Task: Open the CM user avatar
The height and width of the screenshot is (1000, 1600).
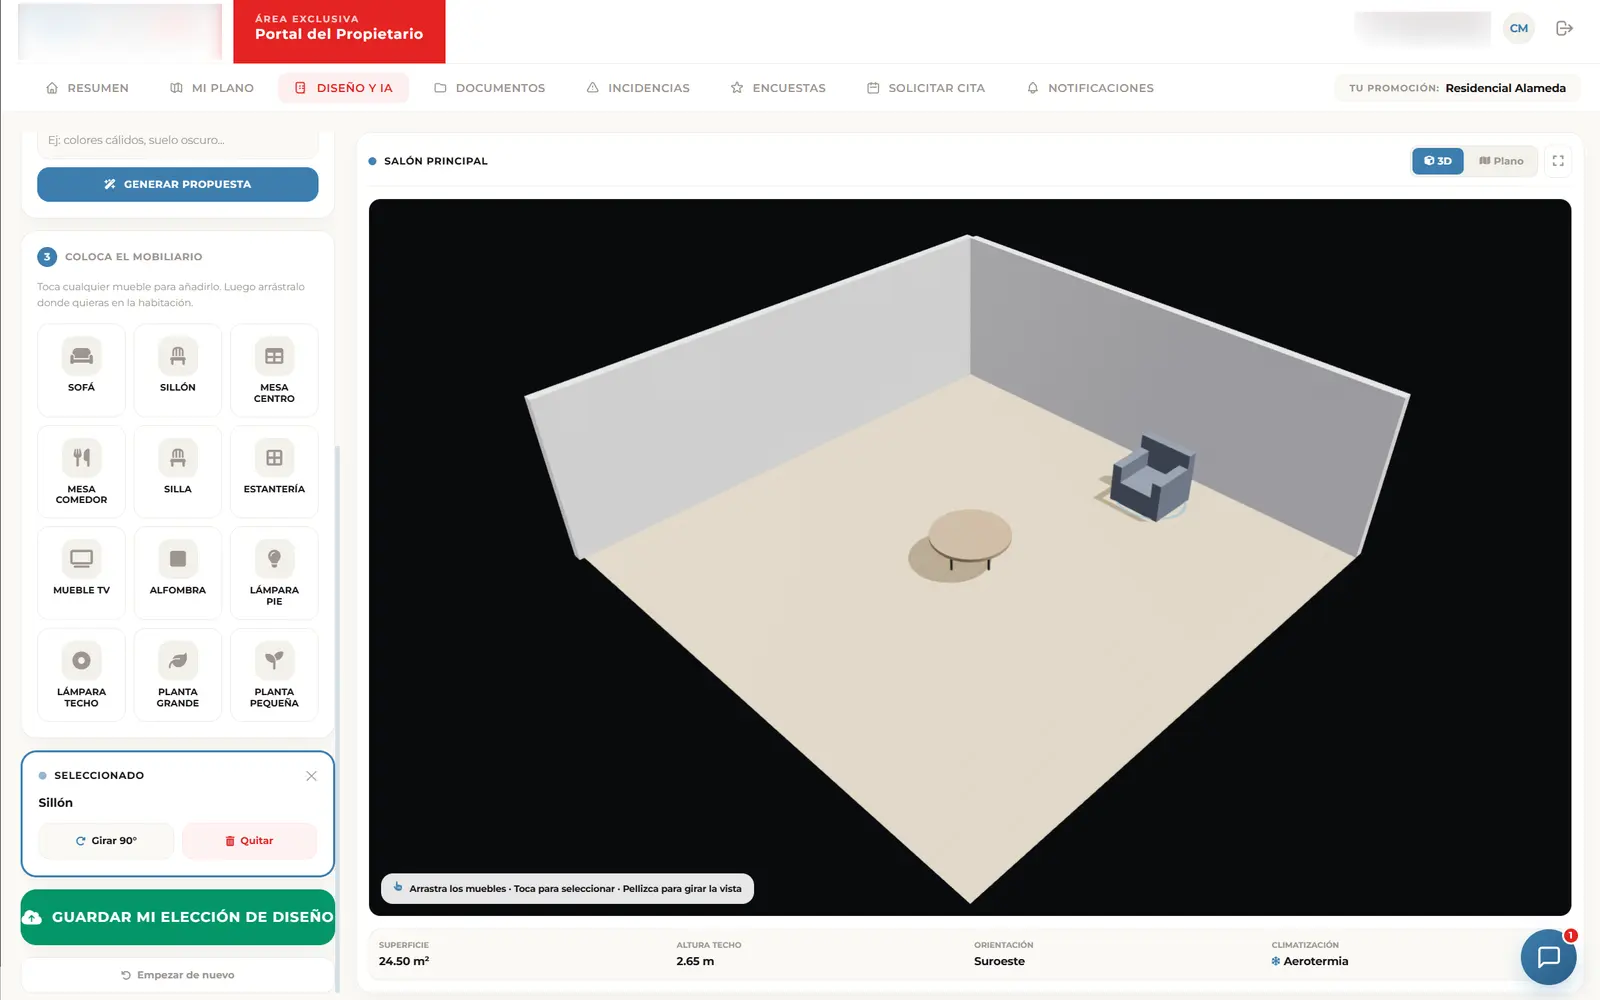Action: (x=1519, y=28)
